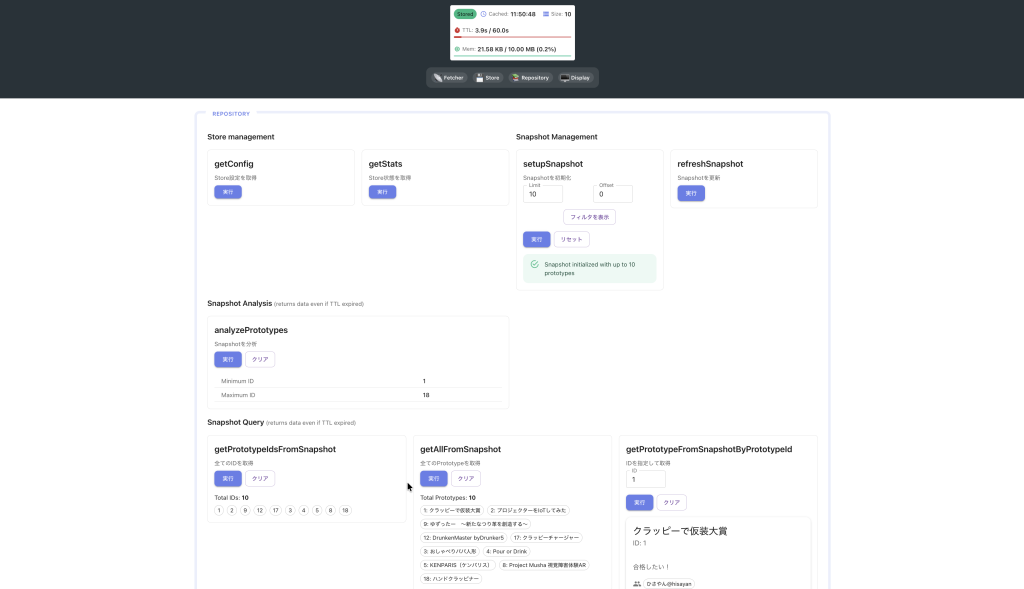Click the green Stored status badge

[x=465, y=14]
